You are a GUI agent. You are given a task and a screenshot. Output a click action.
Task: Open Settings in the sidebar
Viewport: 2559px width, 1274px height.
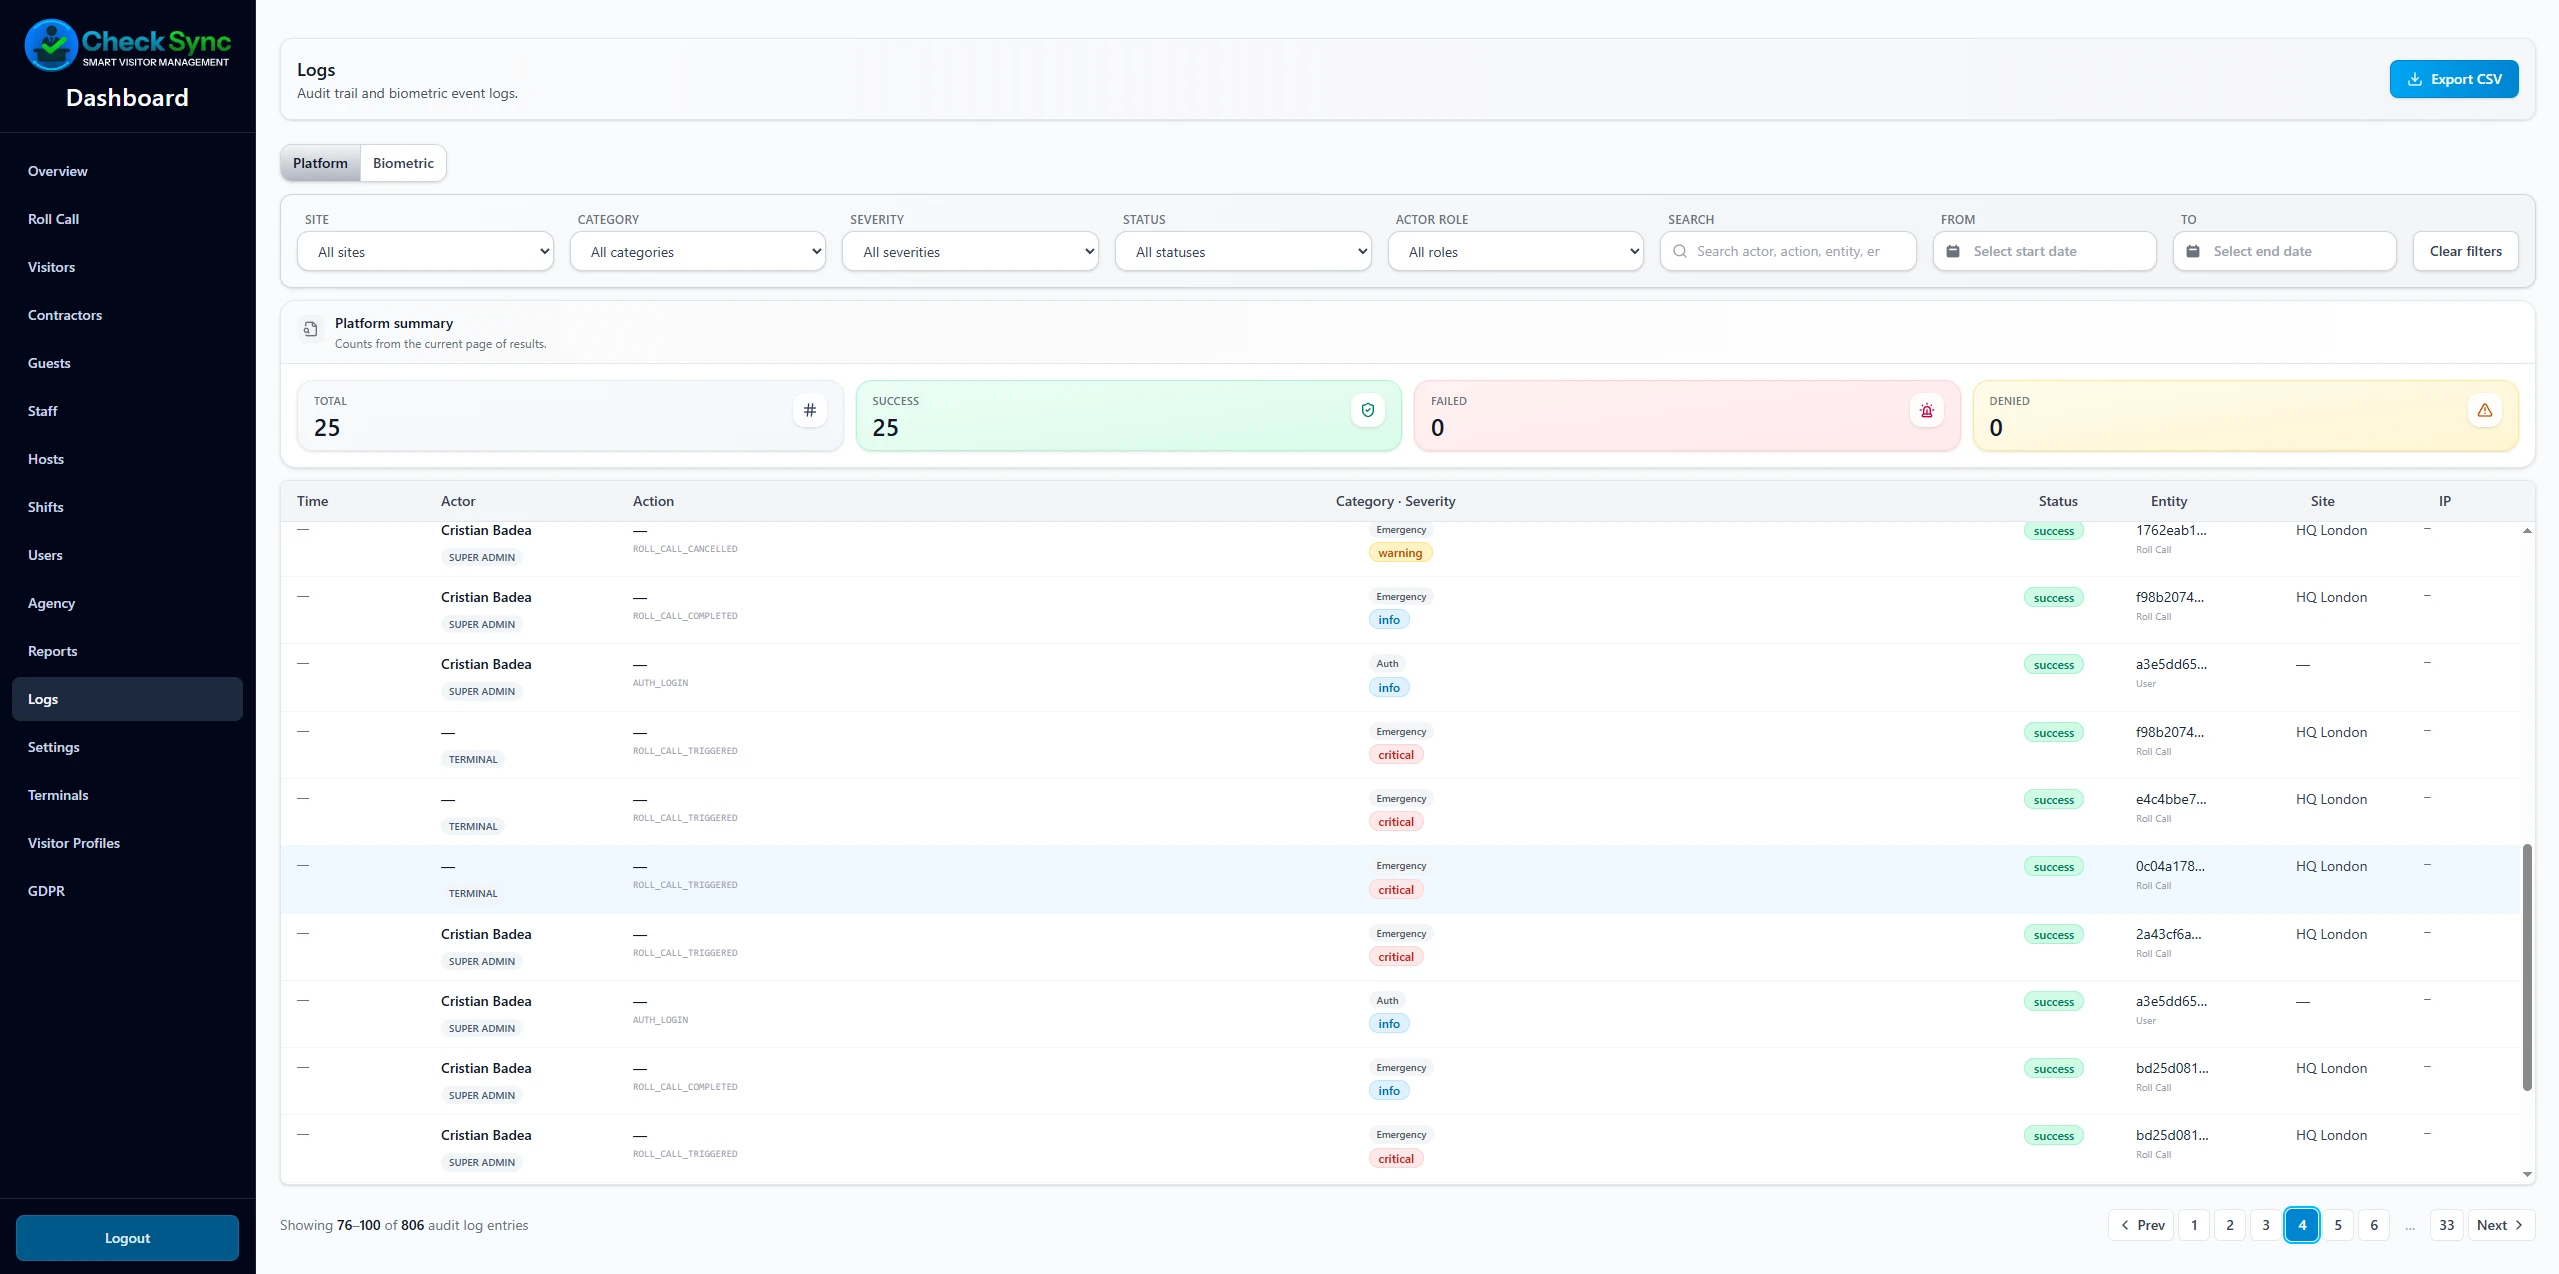click(127, 747)
